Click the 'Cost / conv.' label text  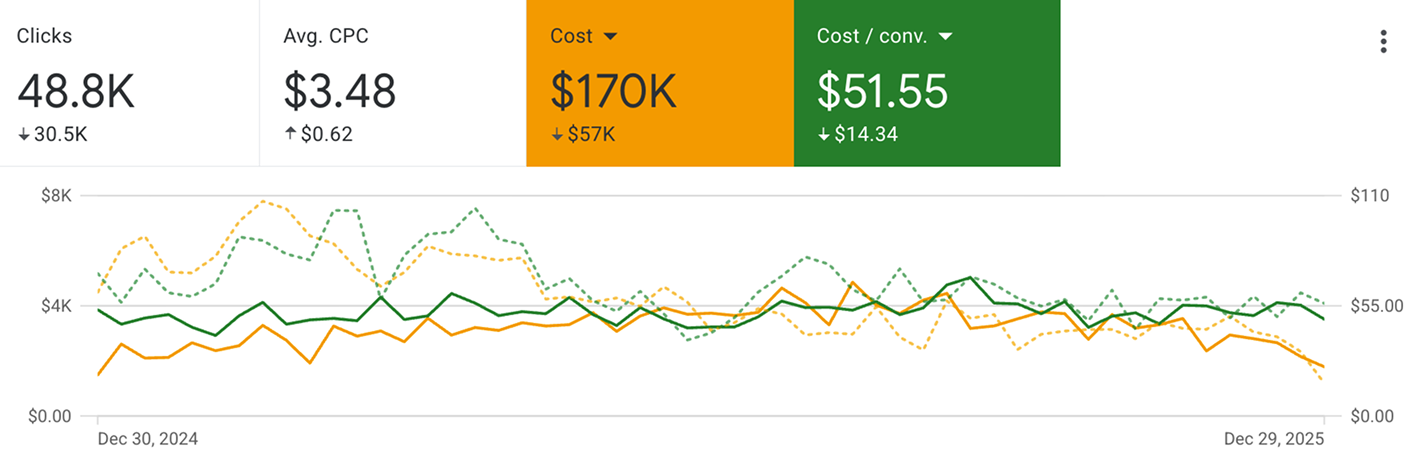(872, 37)
